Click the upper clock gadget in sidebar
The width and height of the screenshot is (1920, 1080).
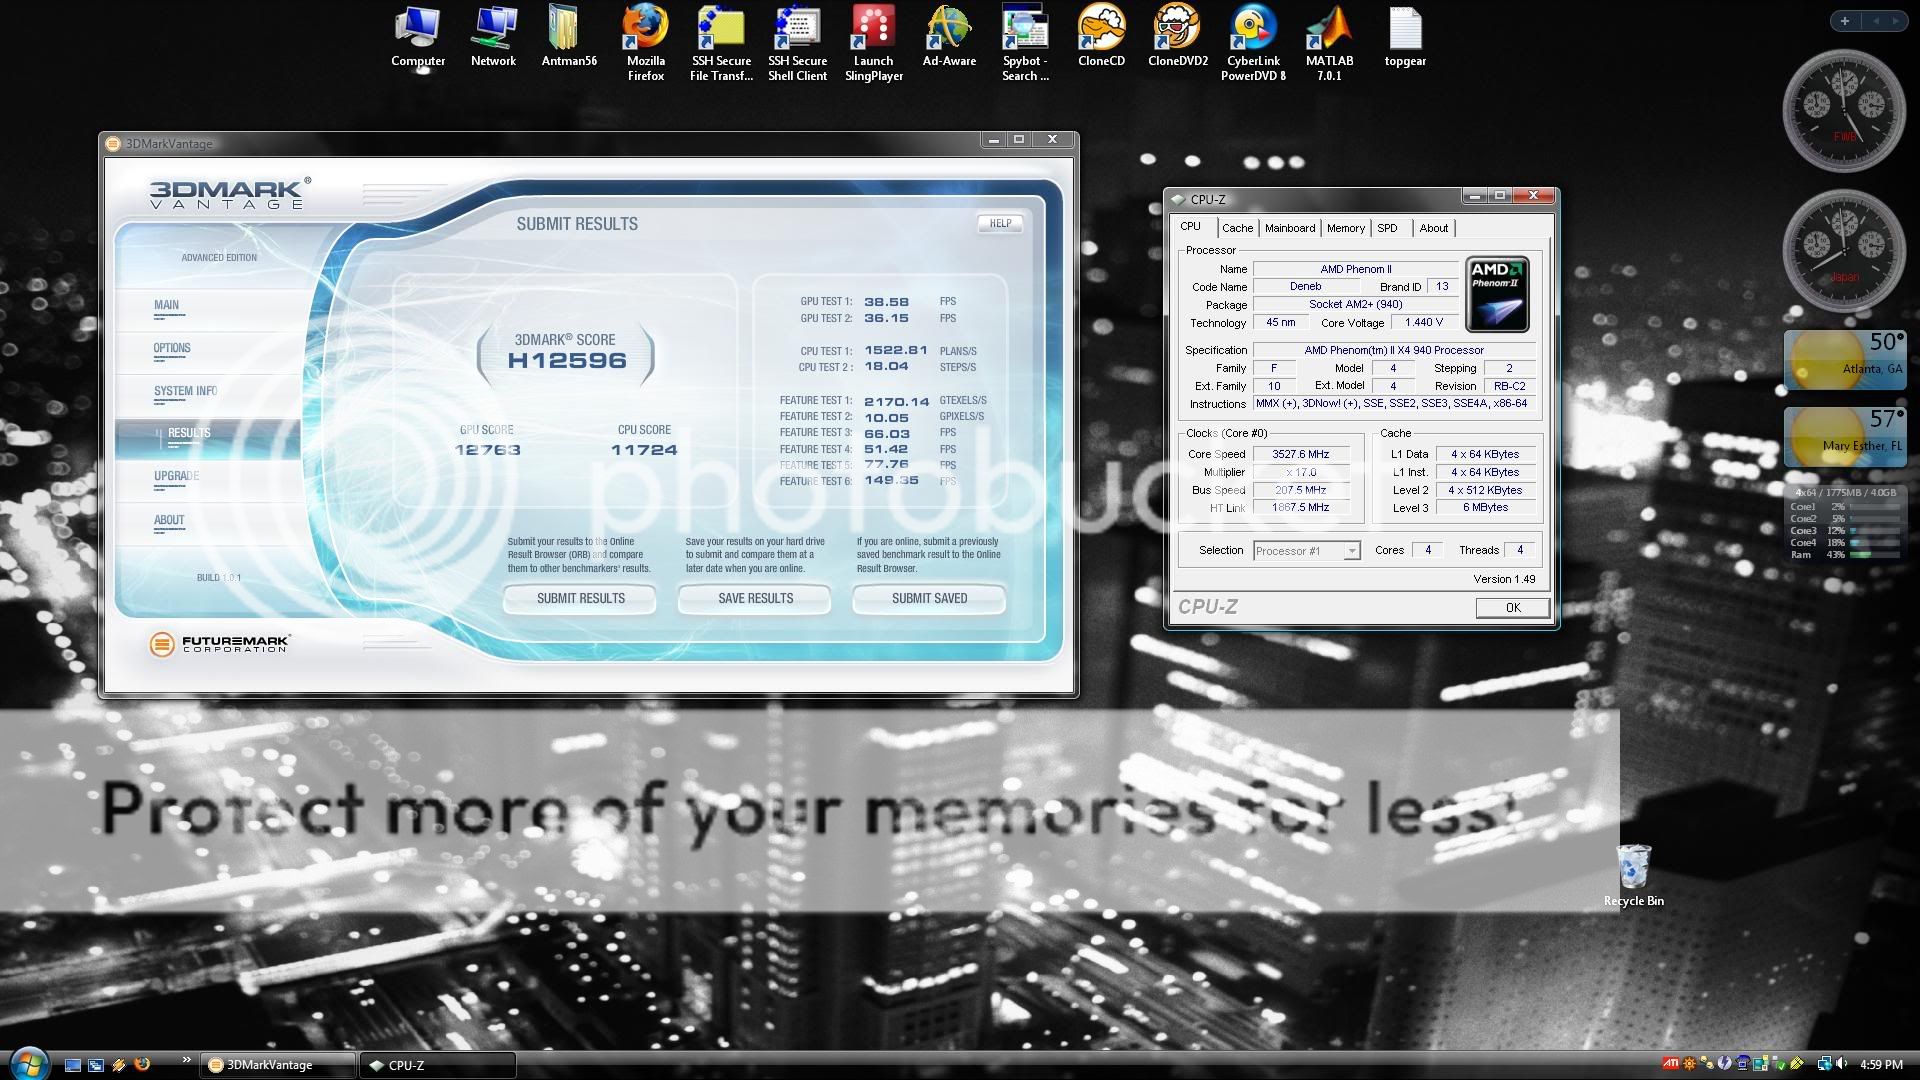point(1844,111)
